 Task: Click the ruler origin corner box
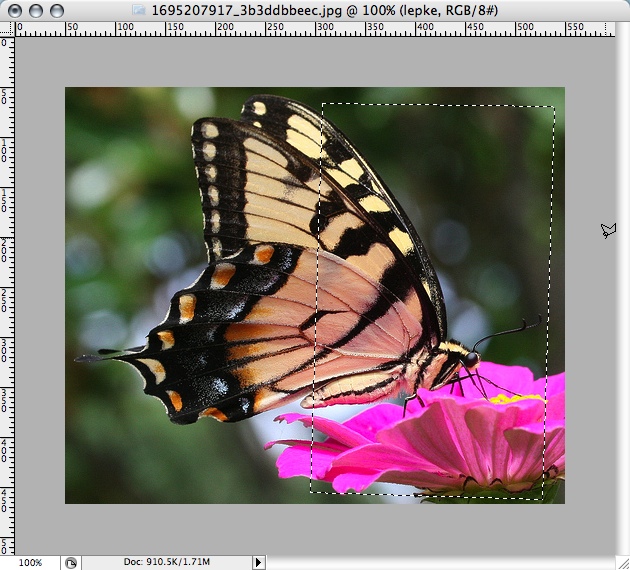point(7,30)
